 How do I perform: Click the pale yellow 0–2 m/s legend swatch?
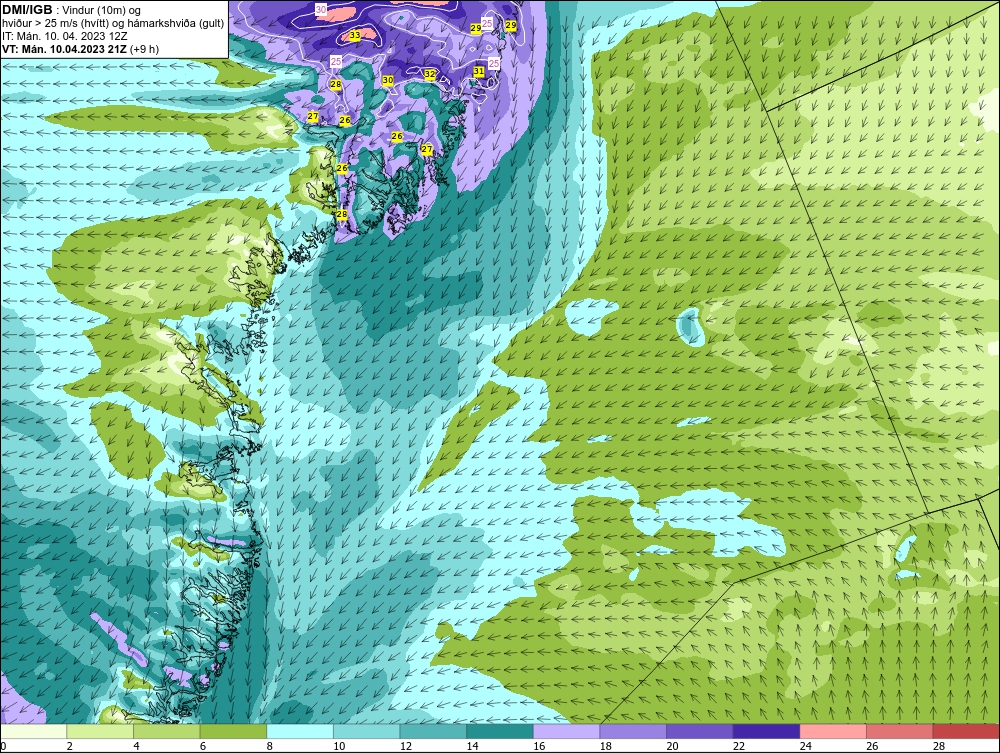click(34, 732)
